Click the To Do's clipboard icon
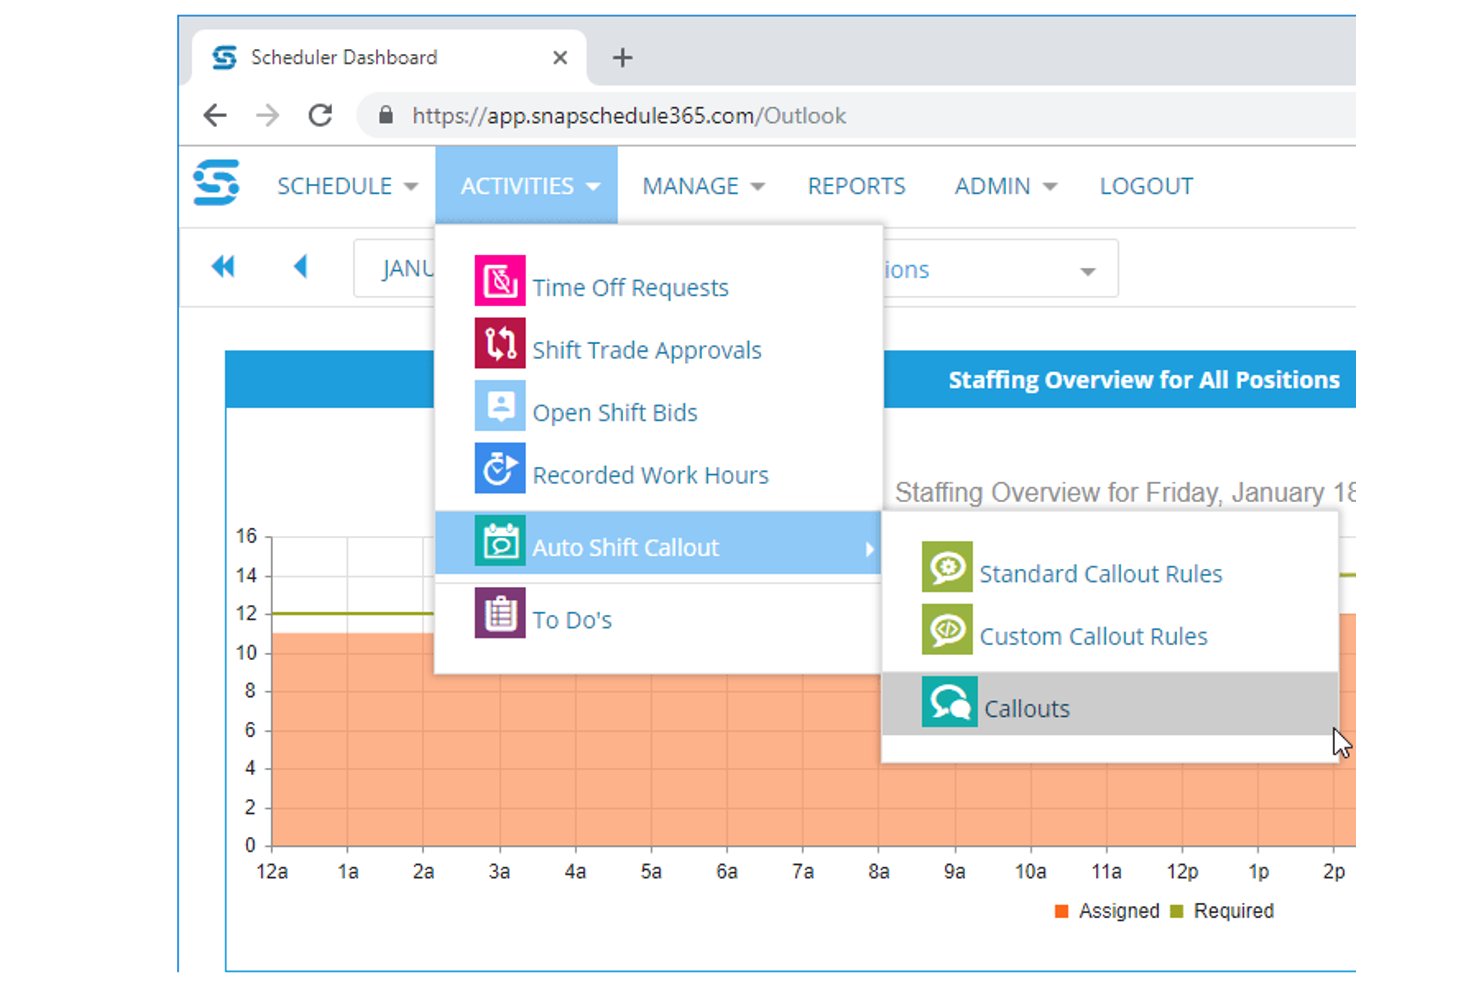Viewport: 1480px width, 987px height. (499, 613)
